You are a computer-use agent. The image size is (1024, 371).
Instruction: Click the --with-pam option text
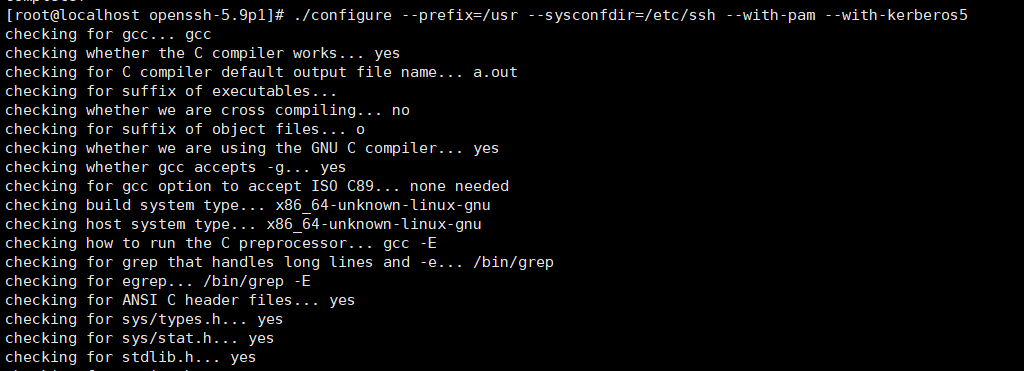coord(771,15)
